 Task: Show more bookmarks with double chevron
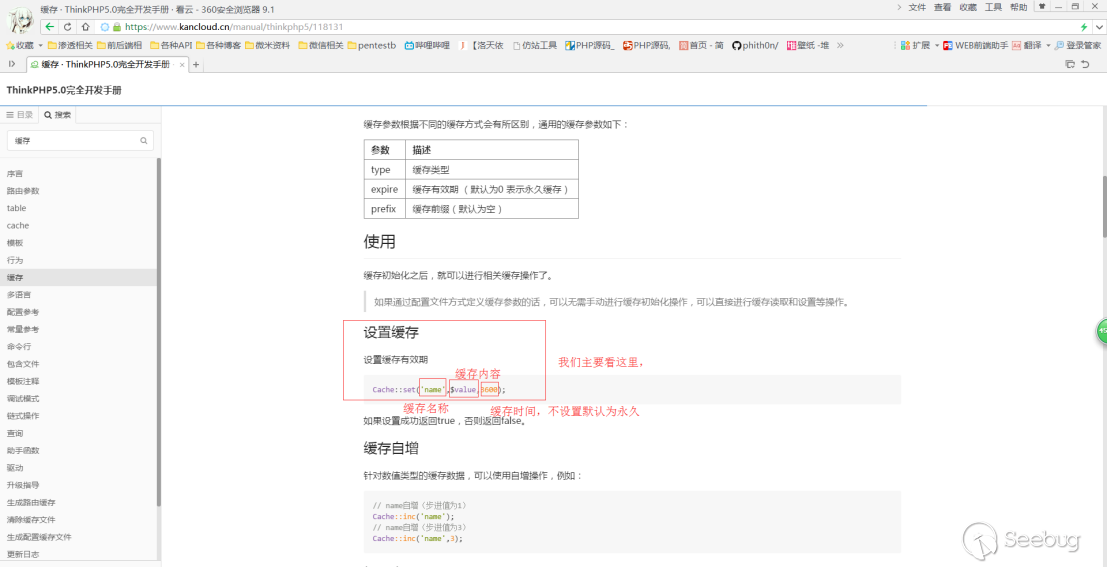(x=839, y=45)
